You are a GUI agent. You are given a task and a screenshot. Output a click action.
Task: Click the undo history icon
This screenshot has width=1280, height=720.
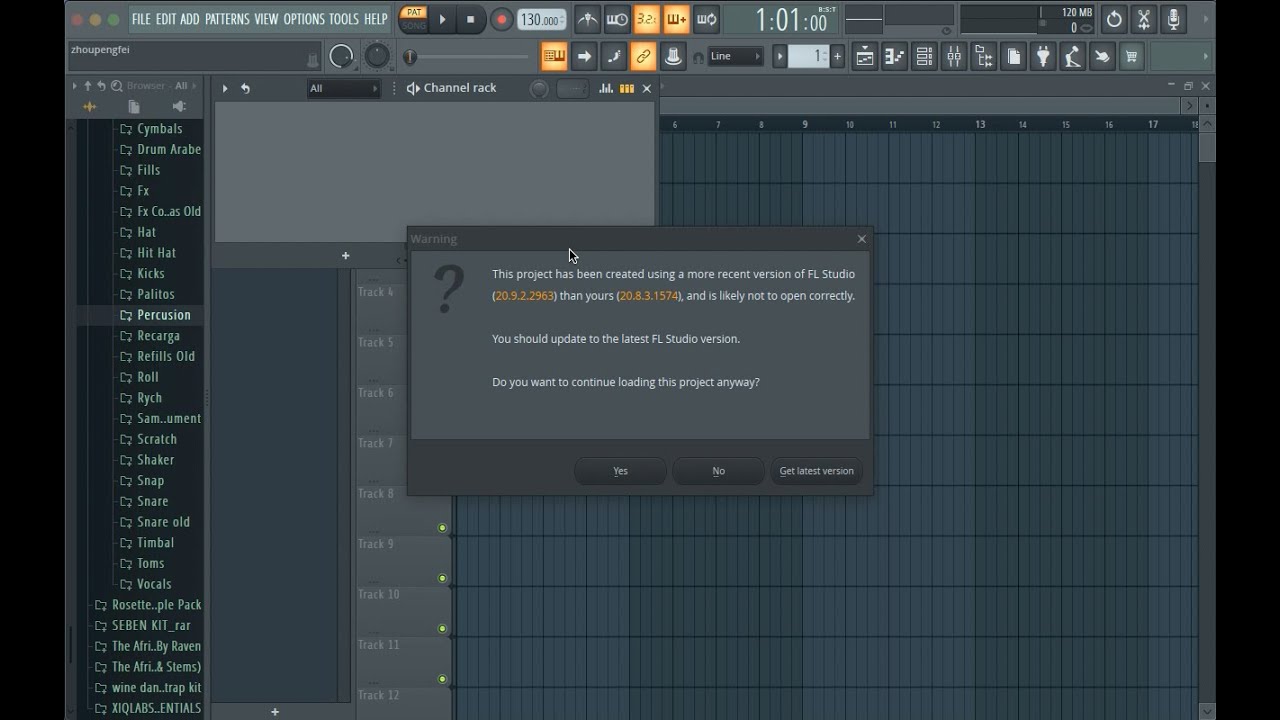(x=1114, y=19)
